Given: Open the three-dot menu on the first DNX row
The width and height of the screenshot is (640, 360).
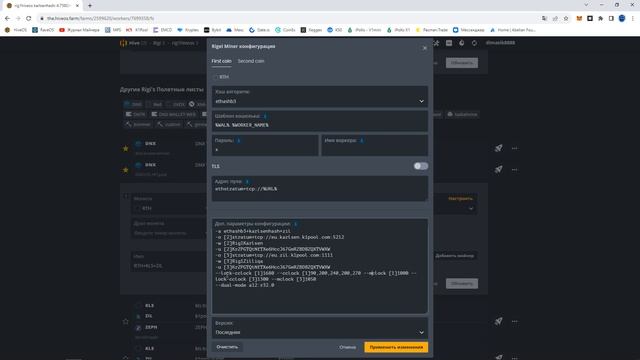Looking at the screenshot, I should click(x=515, y=148).
